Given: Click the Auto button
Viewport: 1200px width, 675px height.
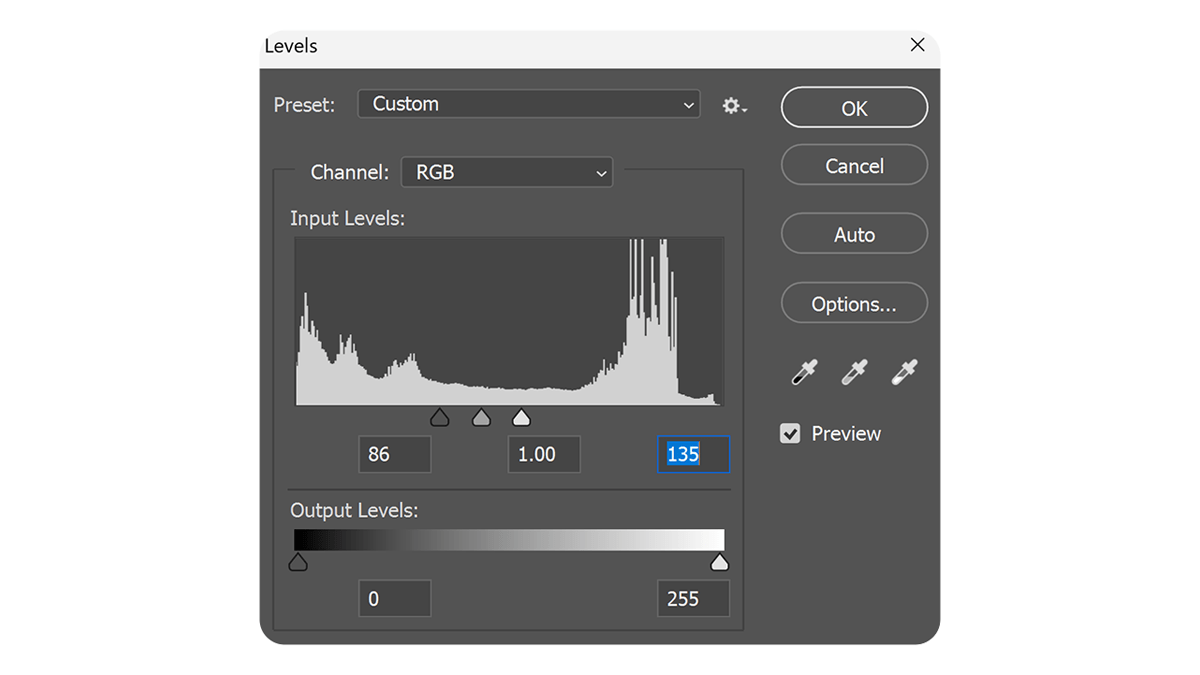Looking at the screenshot, I should coord(854,233).
